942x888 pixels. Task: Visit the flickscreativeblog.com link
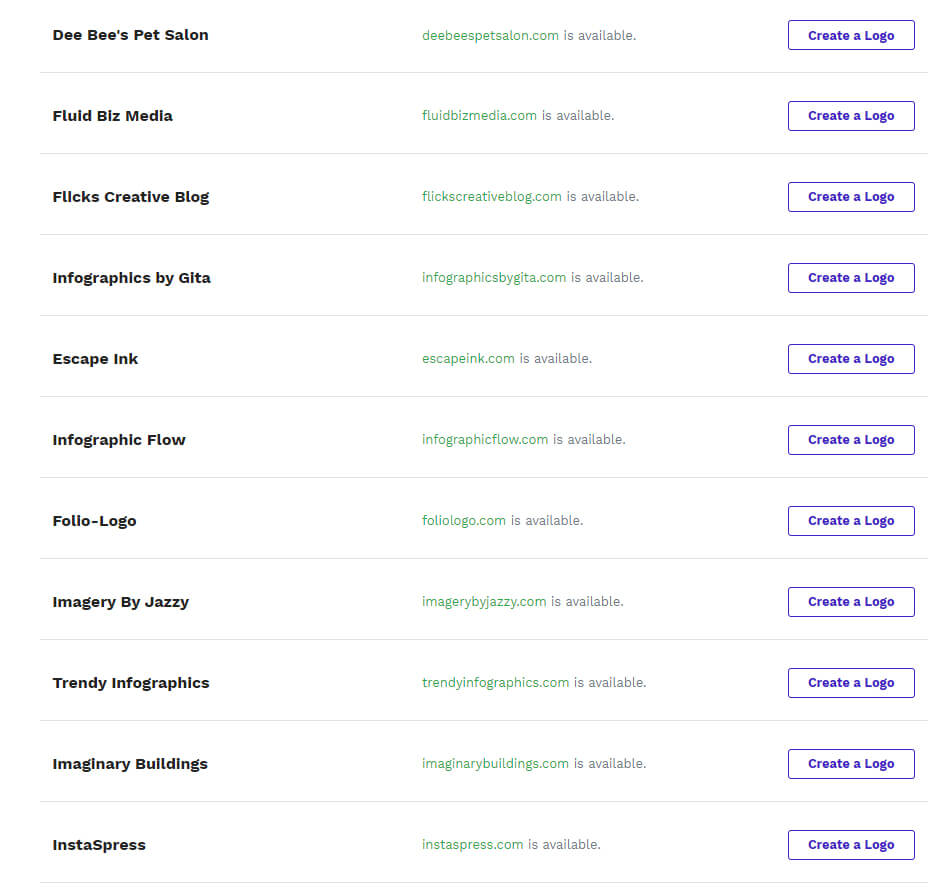(x=491, y=196)
